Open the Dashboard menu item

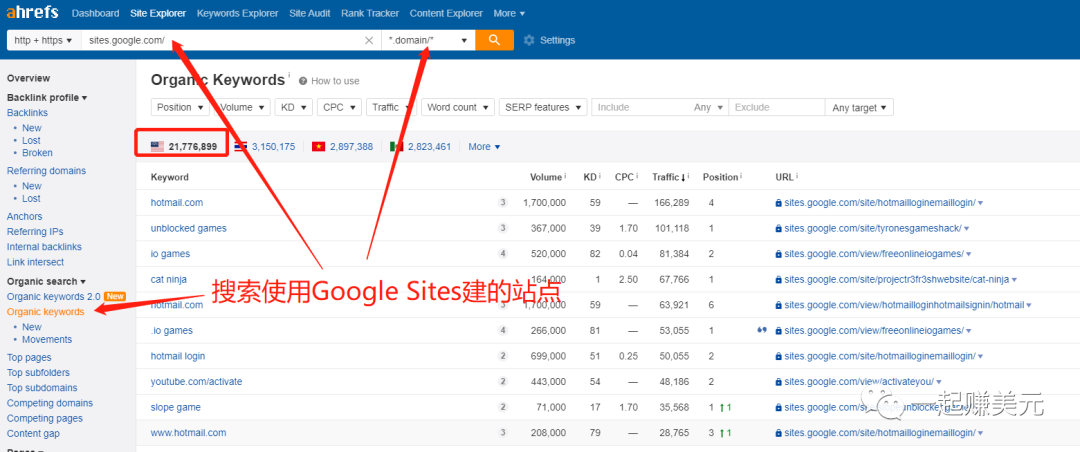point(95,13)
